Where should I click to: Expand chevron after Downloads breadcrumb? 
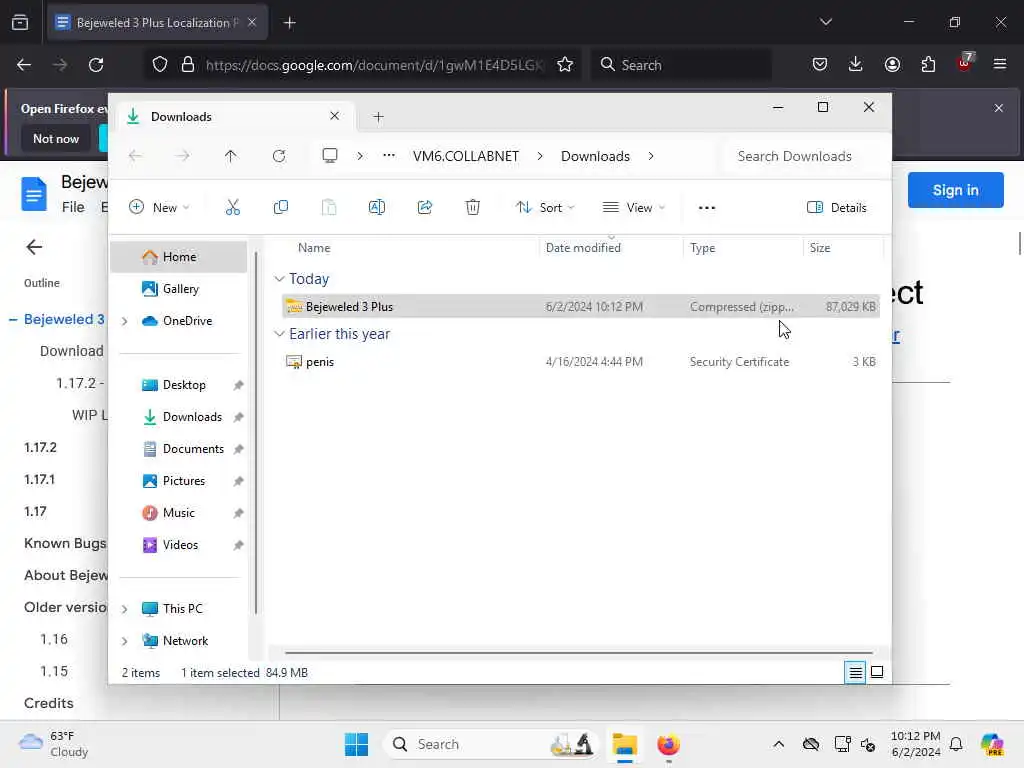650,156
